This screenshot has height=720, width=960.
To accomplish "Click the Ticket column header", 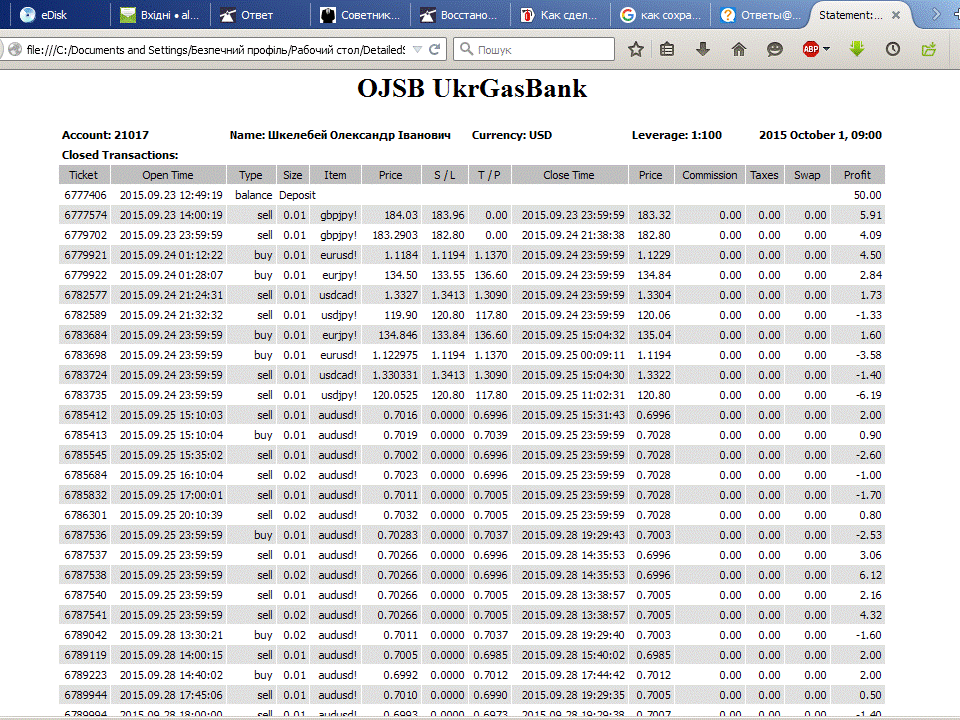I will (x=84, y=175).
